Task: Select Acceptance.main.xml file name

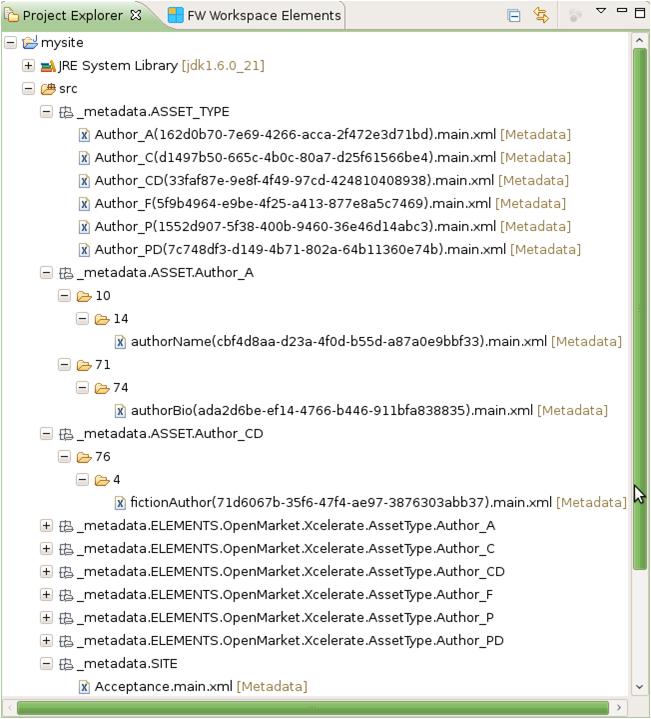Action: click(164, 687)
